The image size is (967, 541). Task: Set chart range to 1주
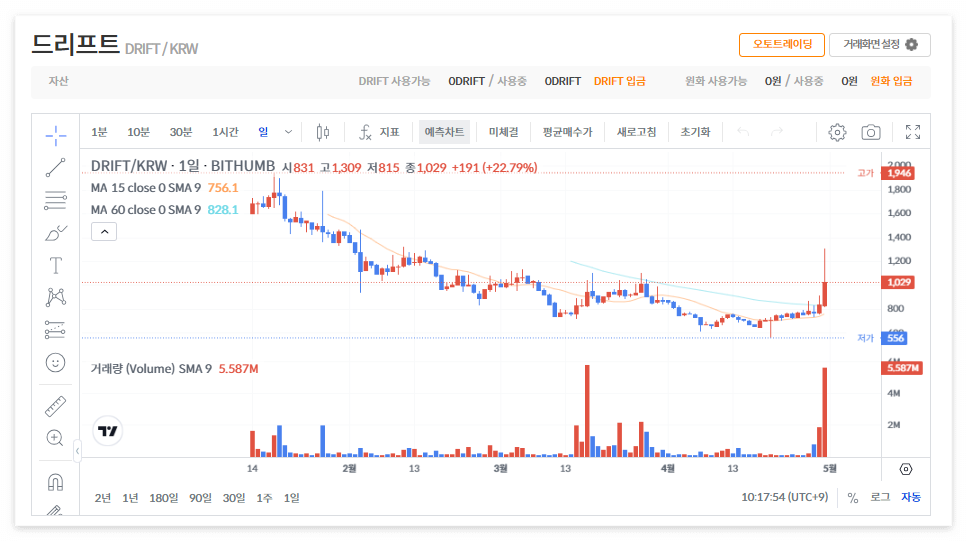tap(264, 498)
